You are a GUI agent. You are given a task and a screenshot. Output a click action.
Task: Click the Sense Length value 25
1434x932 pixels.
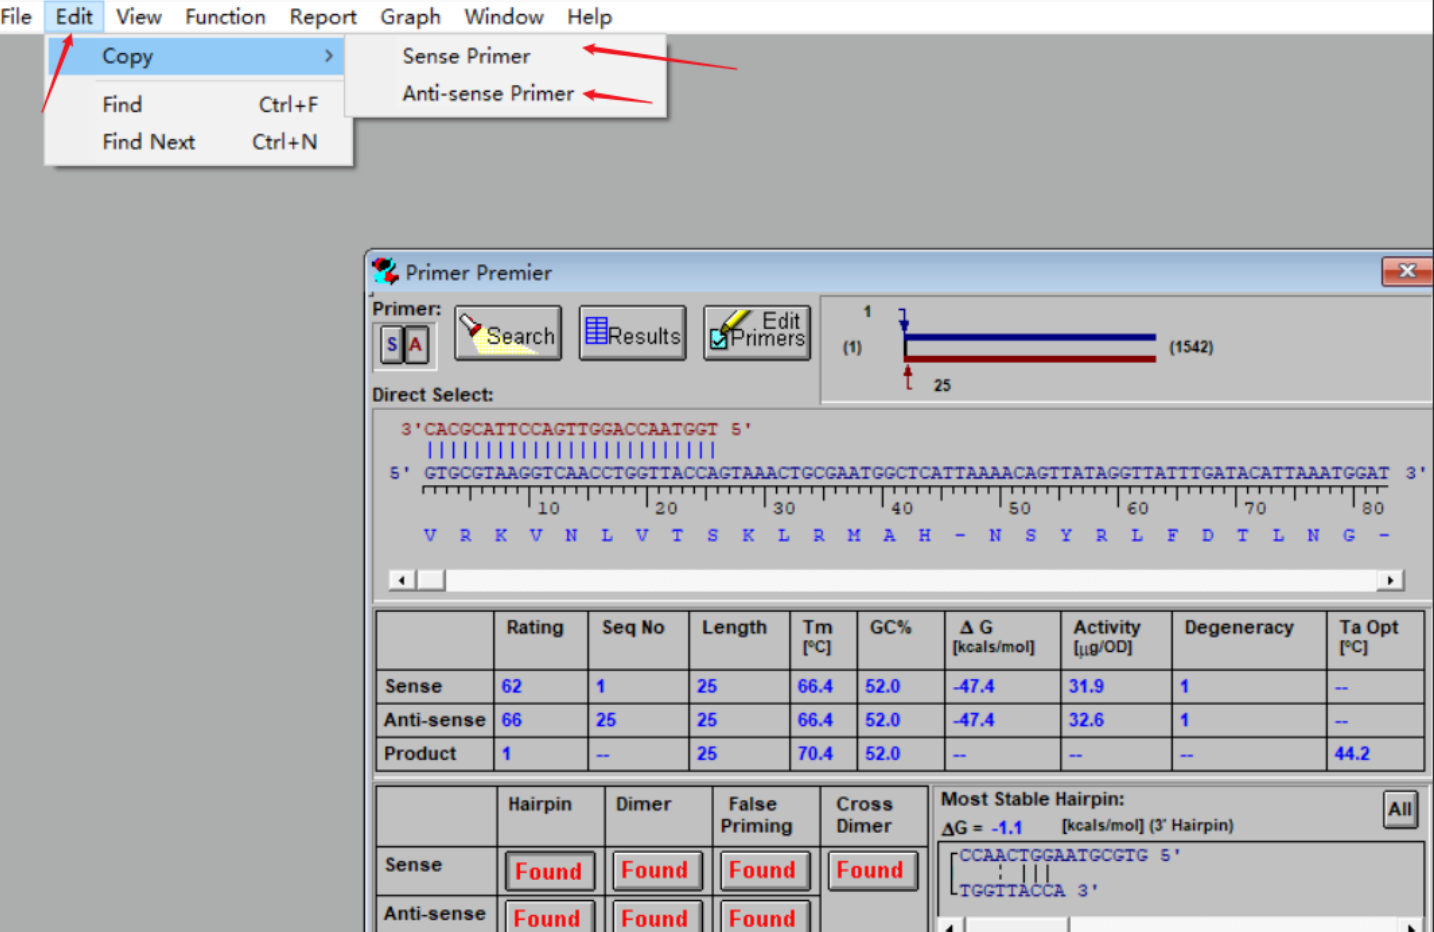click(x=707, y=686)
